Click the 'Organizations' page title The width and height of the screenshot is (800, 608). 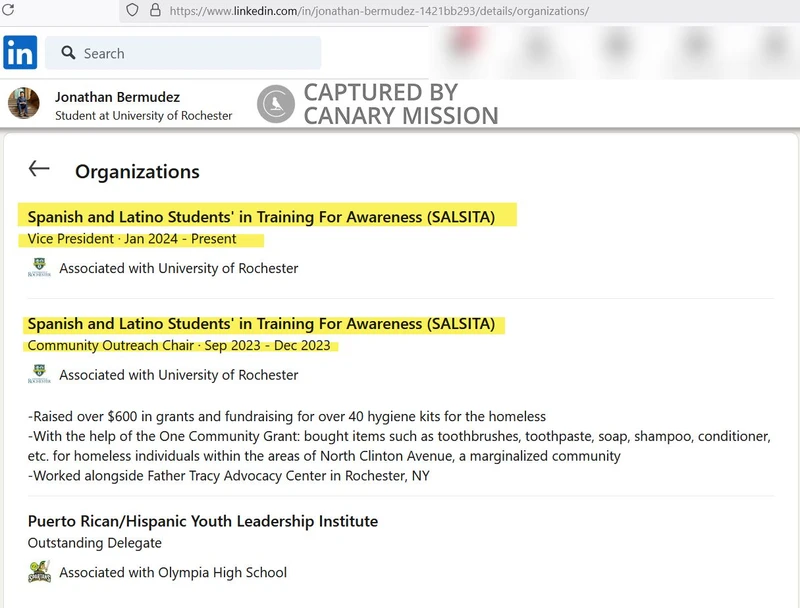(x=137, y=172)
